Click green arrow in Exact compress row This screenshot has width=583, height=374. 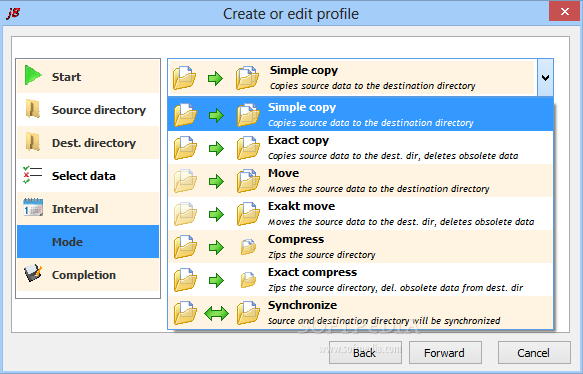[216, 280]
